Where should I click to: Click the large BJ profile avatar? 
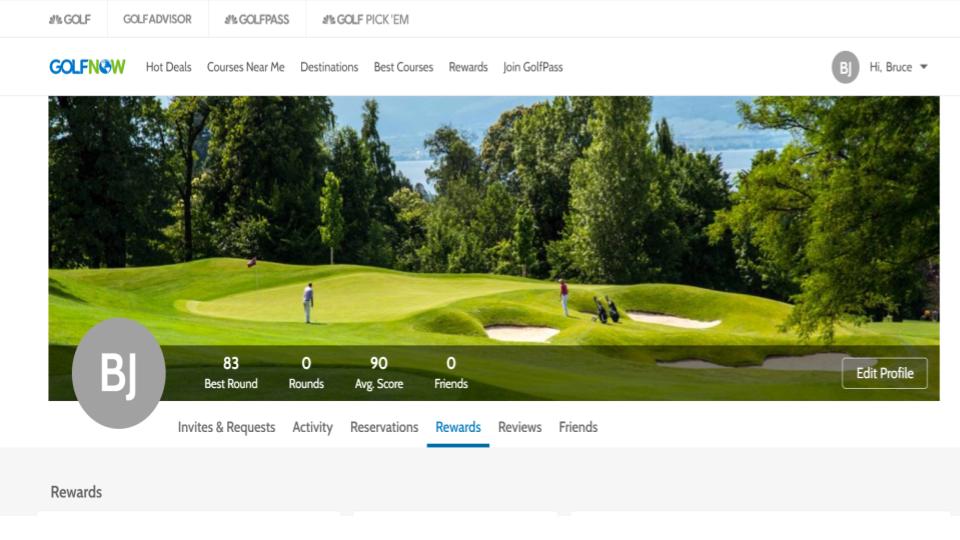pyautogui.click(x=119, y=373)
